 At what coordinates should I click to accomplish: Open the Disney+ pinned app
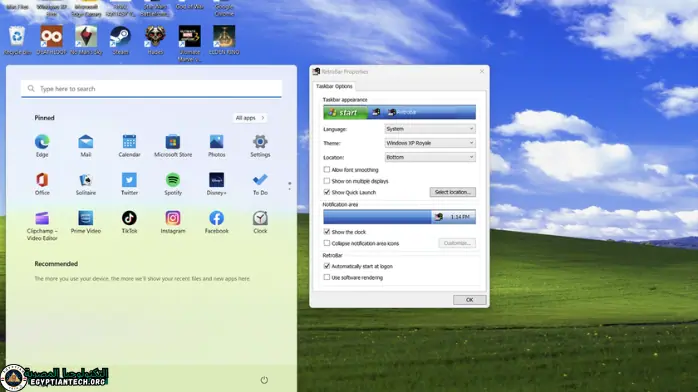point(216,184)
